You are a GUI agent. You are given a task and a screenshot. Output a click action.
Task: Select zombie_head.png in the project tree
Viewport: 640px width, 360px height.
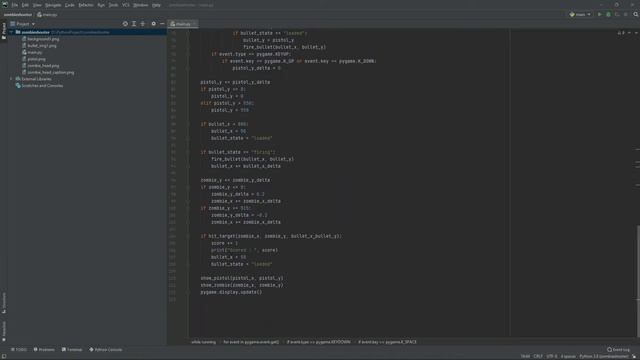click(x=43, y=66)
